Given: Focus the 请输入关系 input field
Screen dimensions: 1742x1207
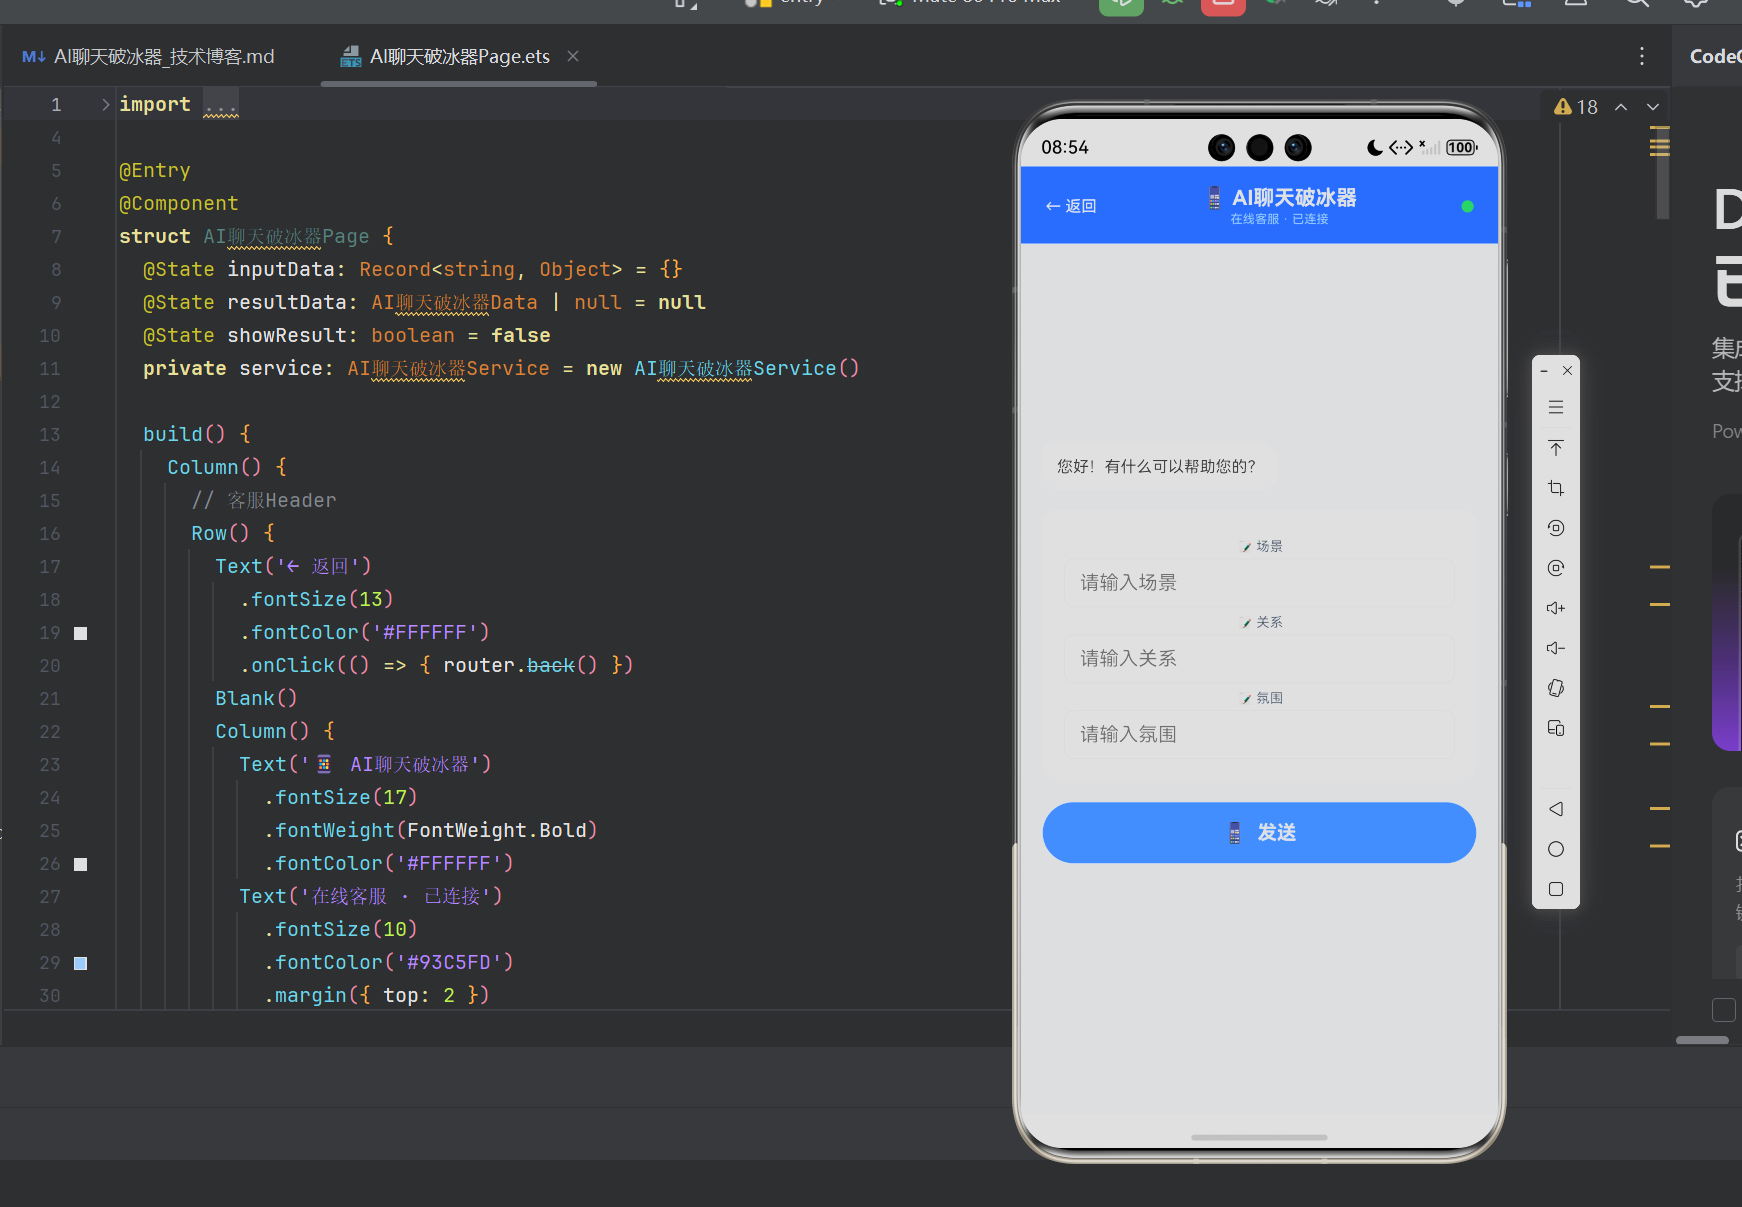Looking at the screenshot, I should pyautogui.click(x=1259, y=658).
